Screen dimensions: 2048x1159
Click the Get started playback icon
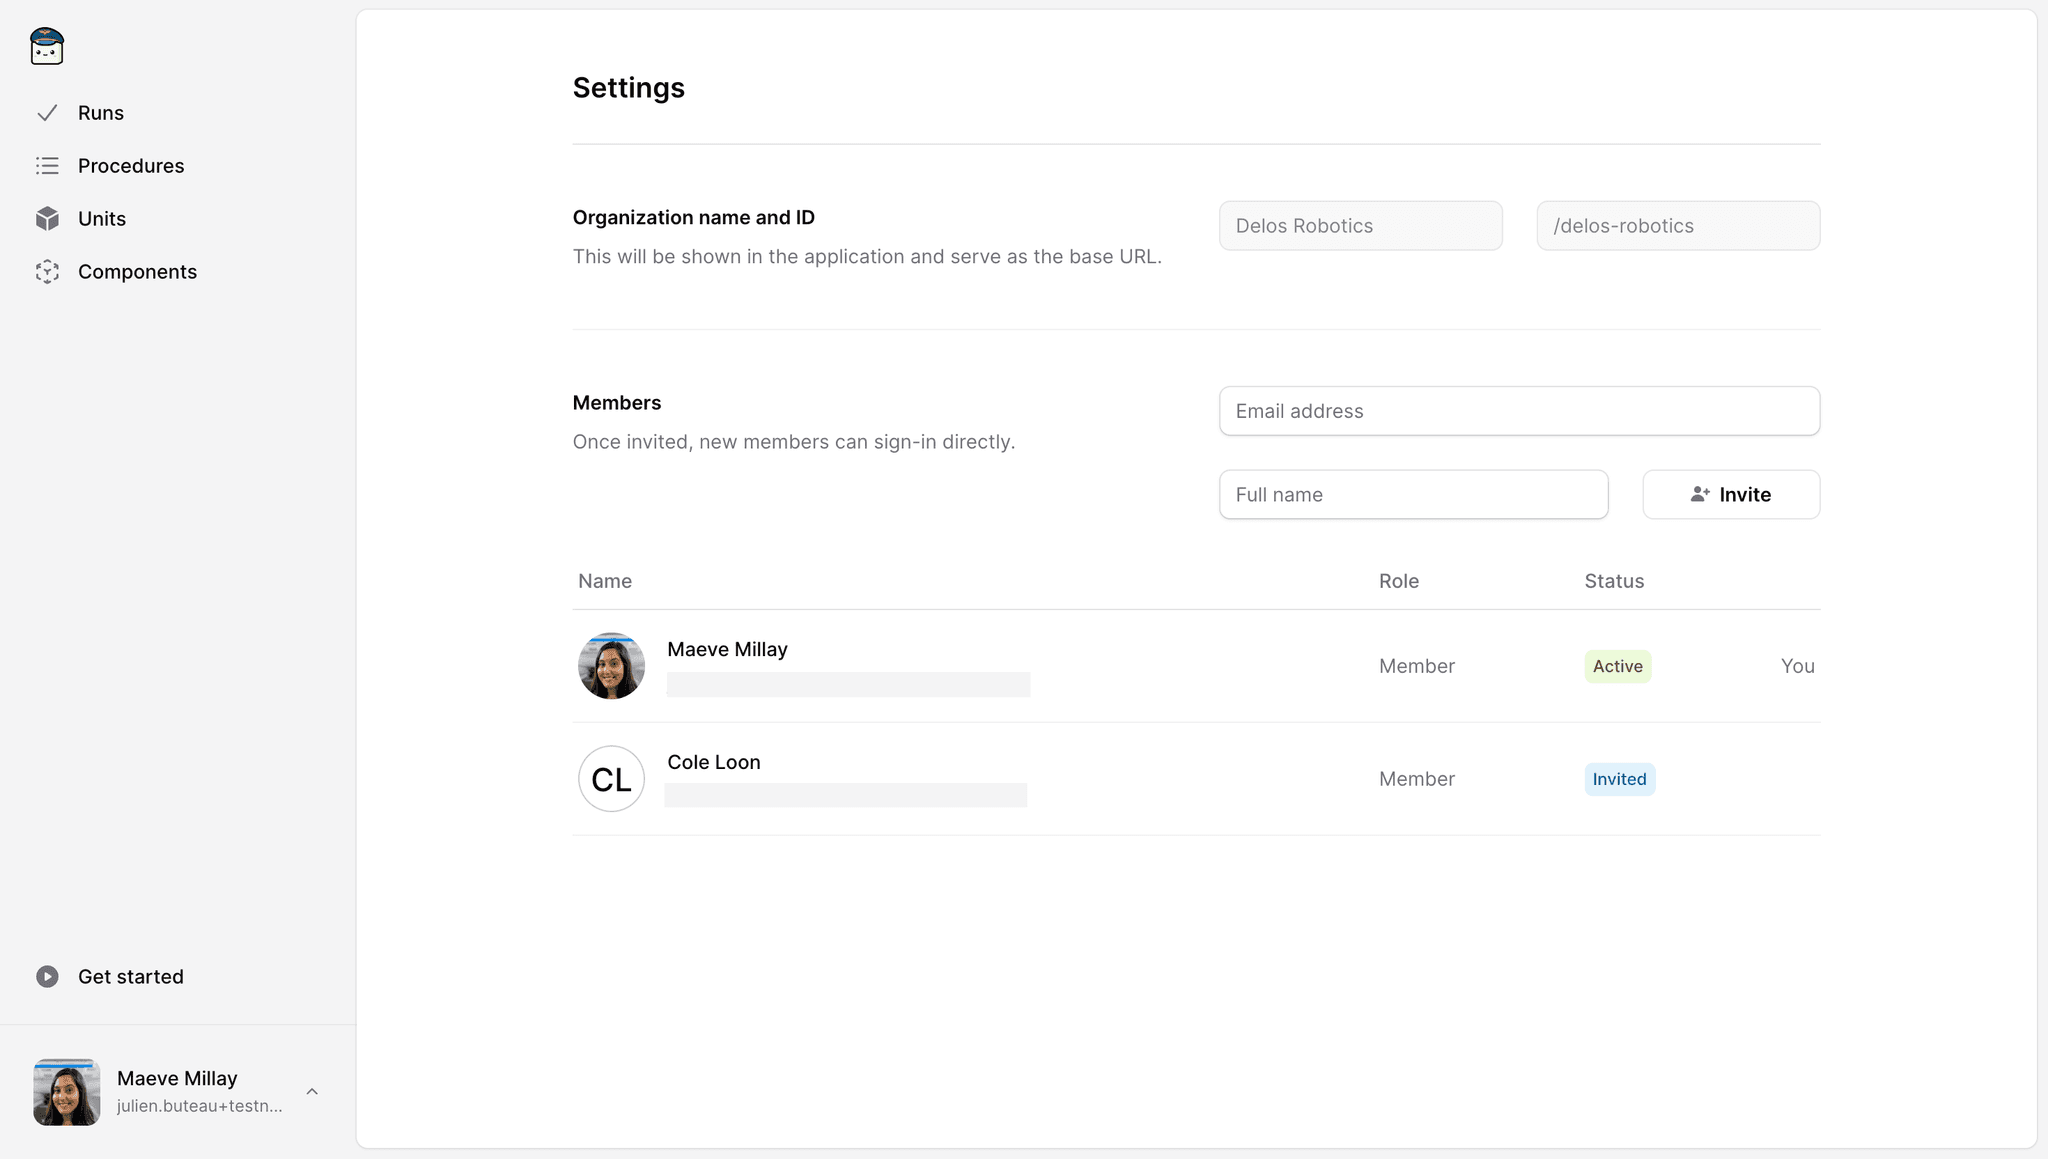coord(46,976)
